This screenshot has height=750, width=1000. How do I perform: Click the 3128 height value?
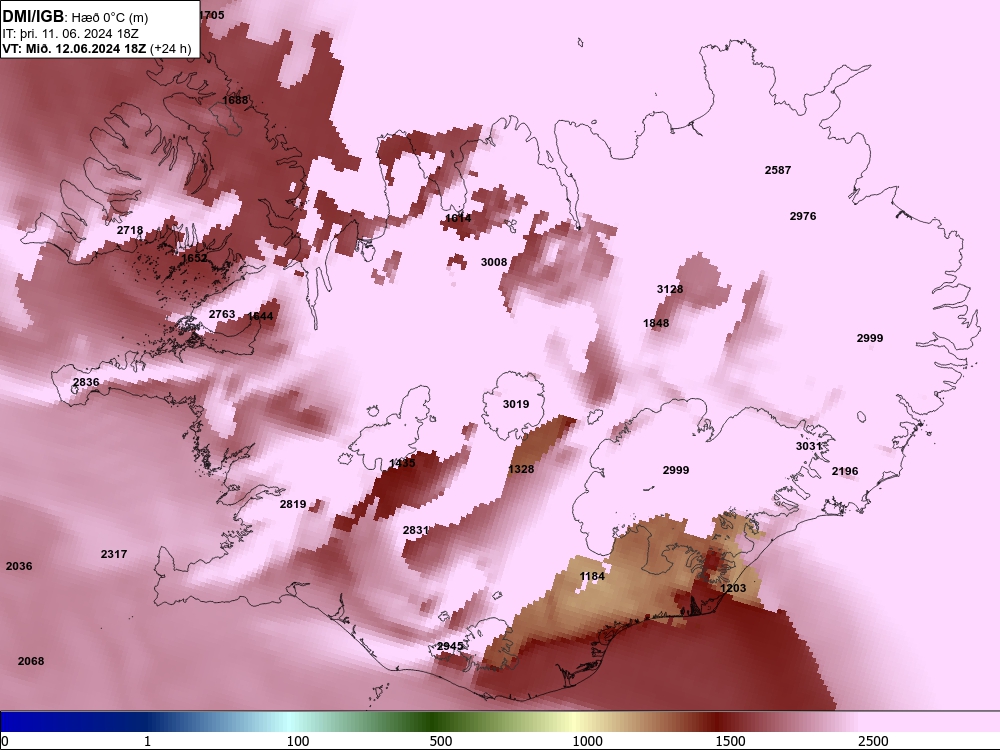pyautogui.click(x=670, y=290)
